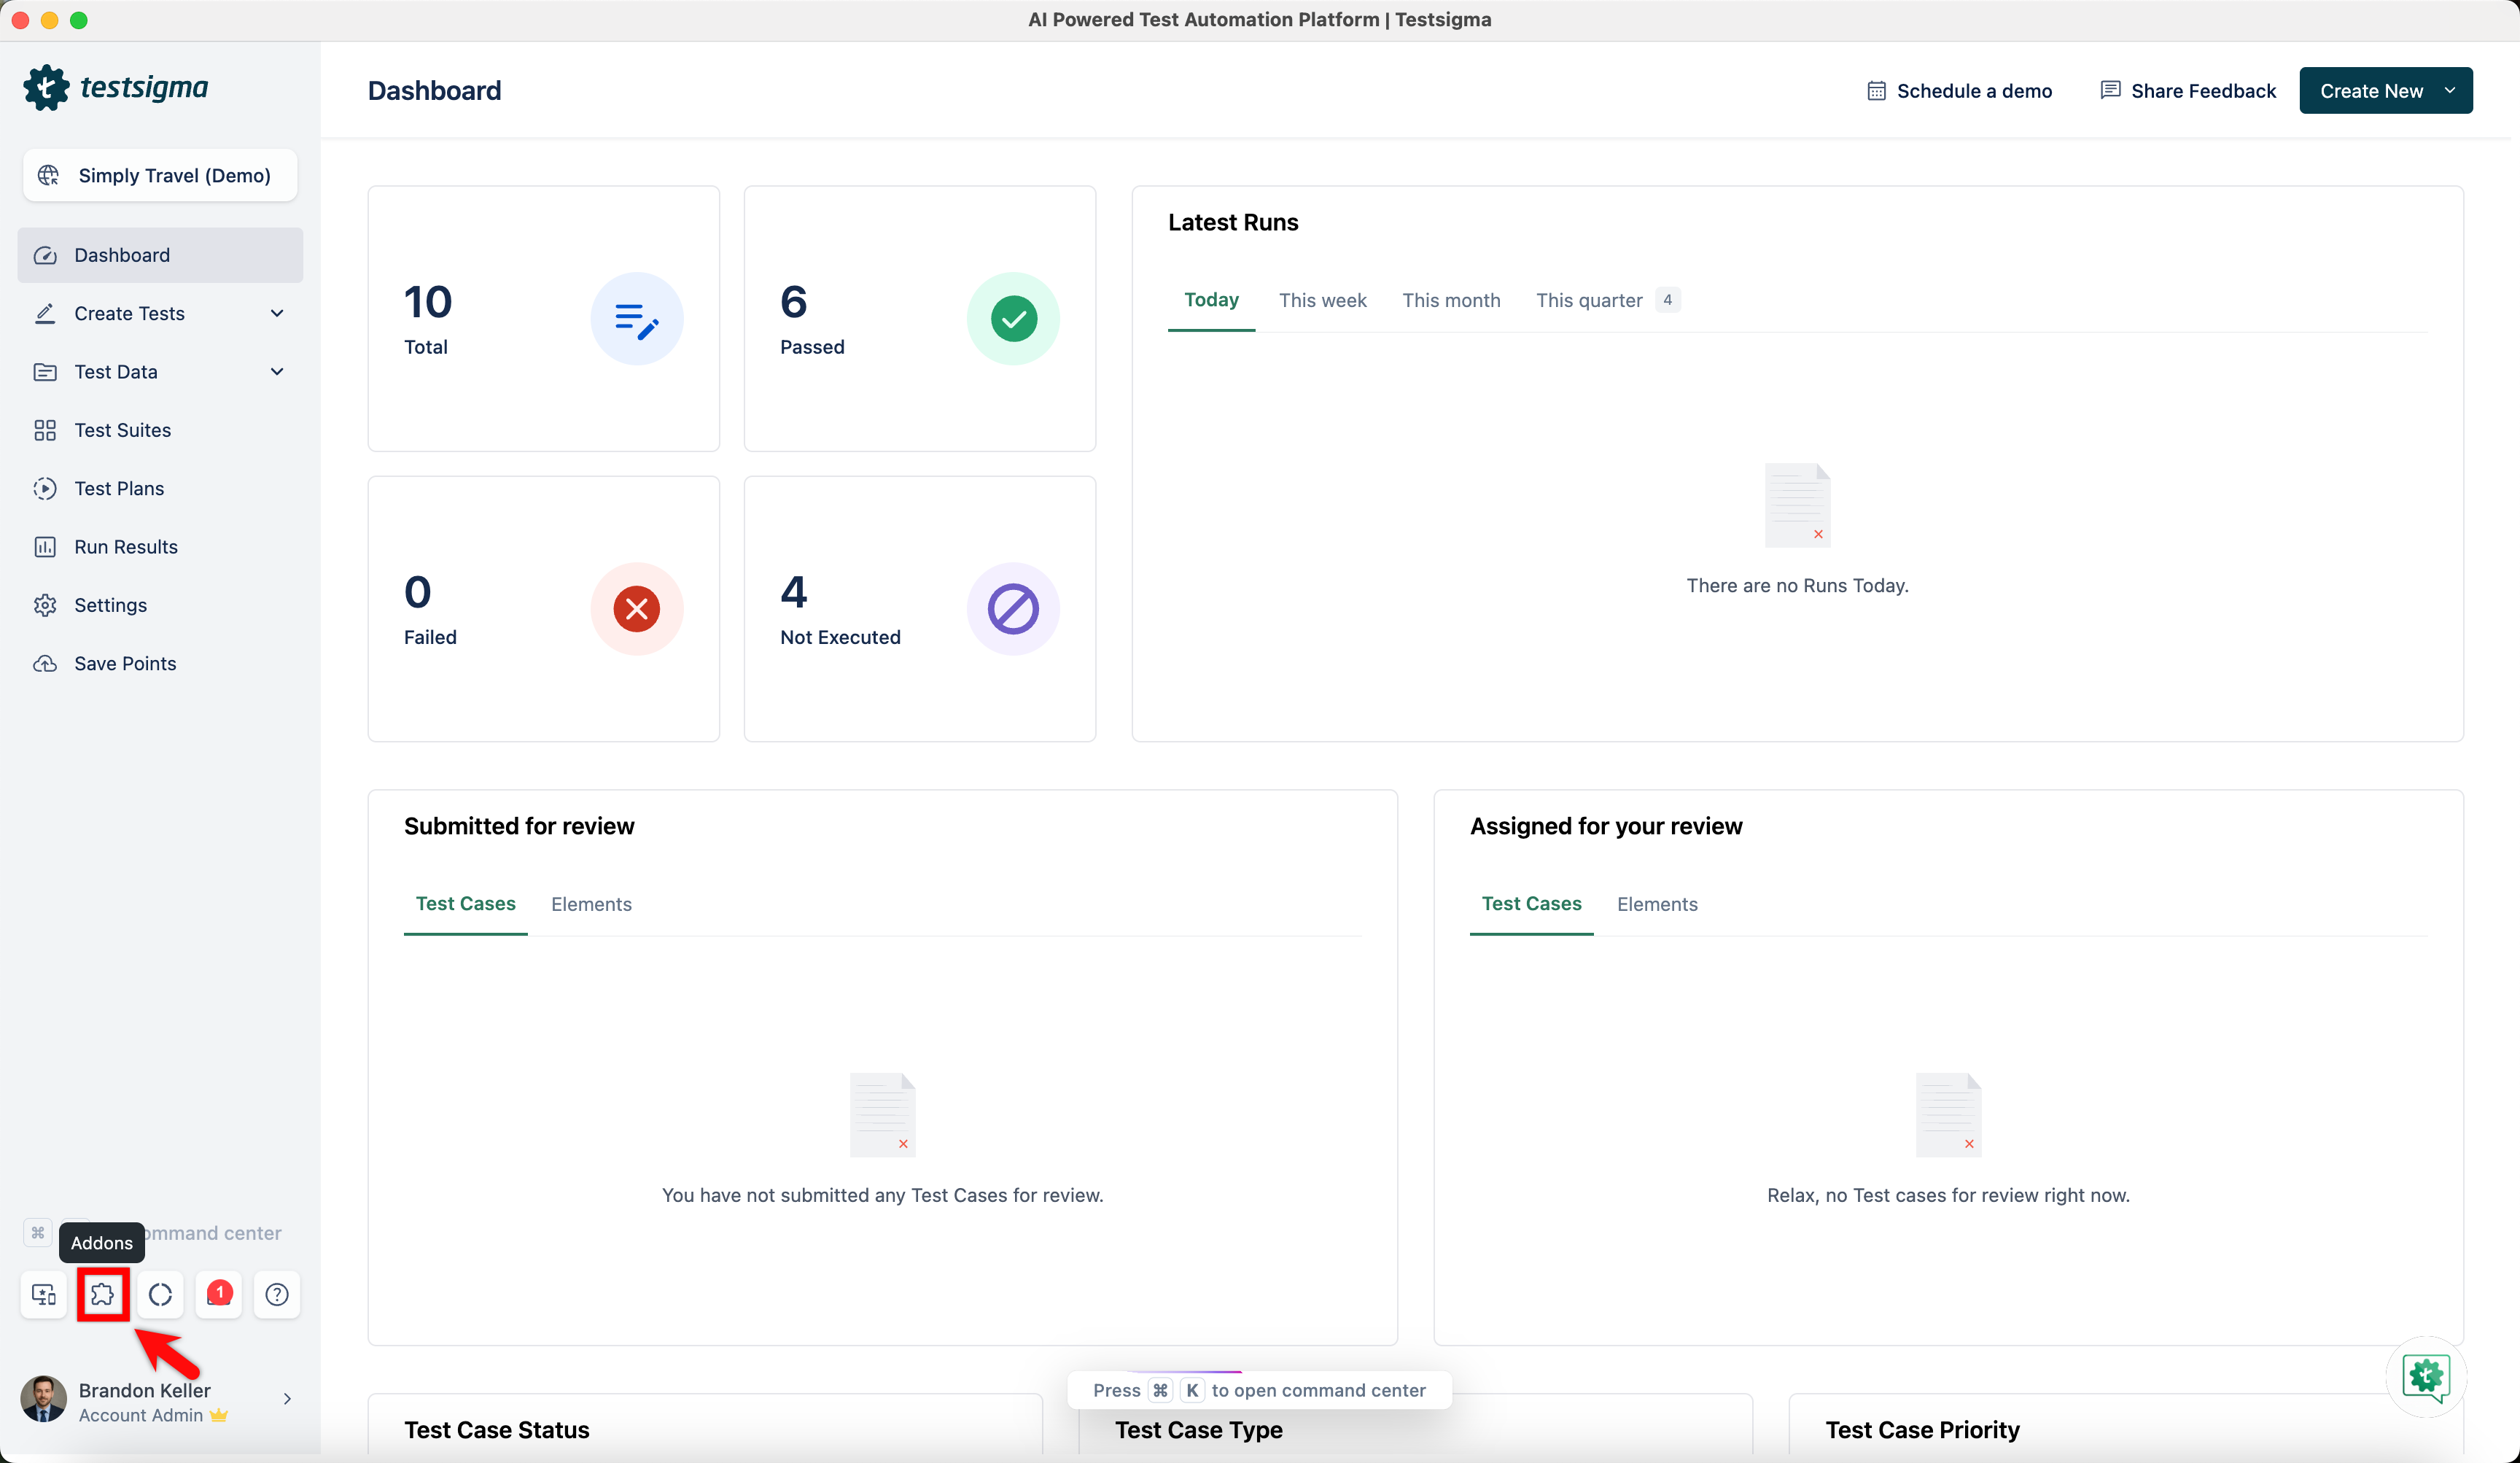Select This quarter tab in Latest Runs
The width and height of the screenshot is (2520, 1463).
pyautogui.click(x=1589, y=300)
